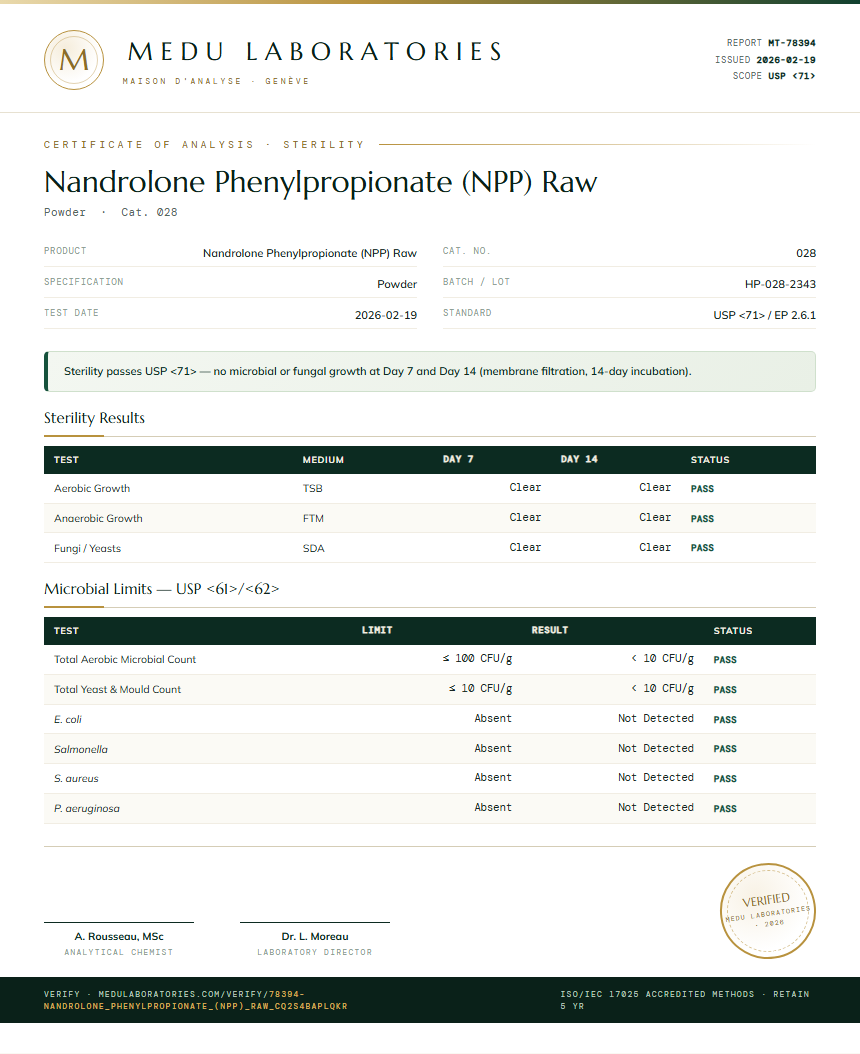Select the batch number HP-028-2343
This screenshot has width=860, height=1054.
coord(780,284)
